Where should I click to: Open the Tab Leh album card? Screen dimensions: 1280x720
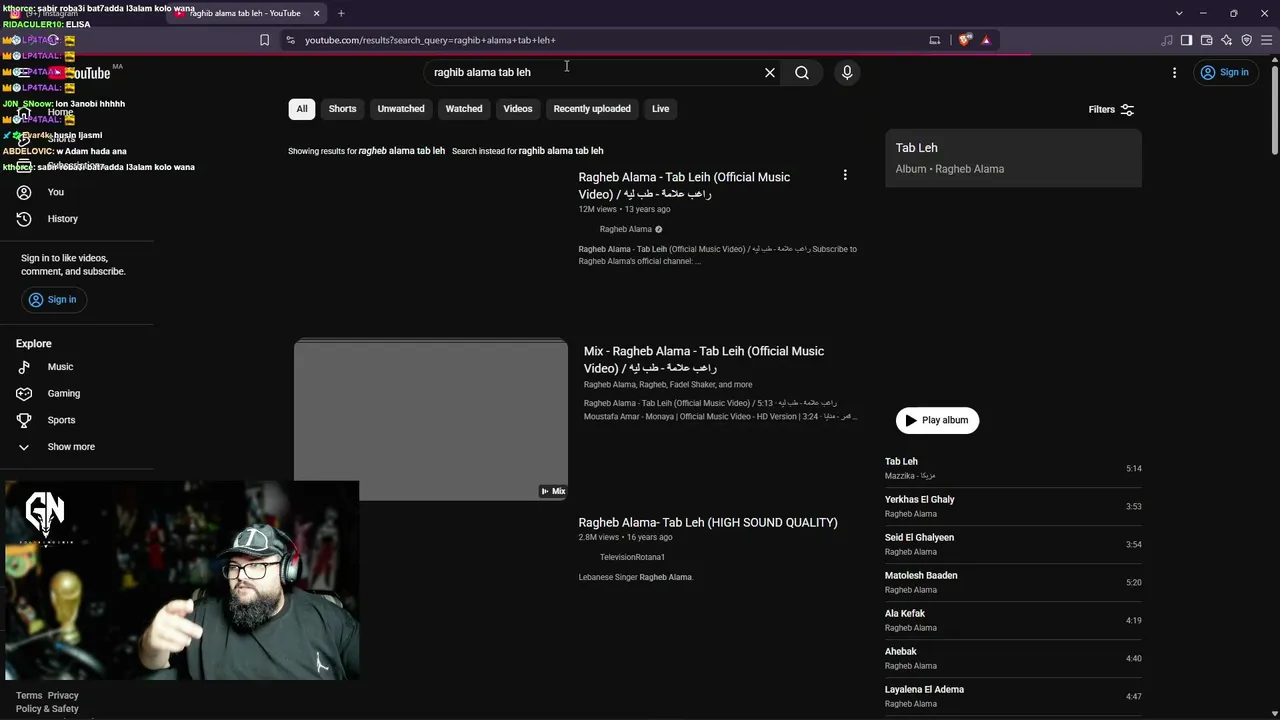point(1013,158)
